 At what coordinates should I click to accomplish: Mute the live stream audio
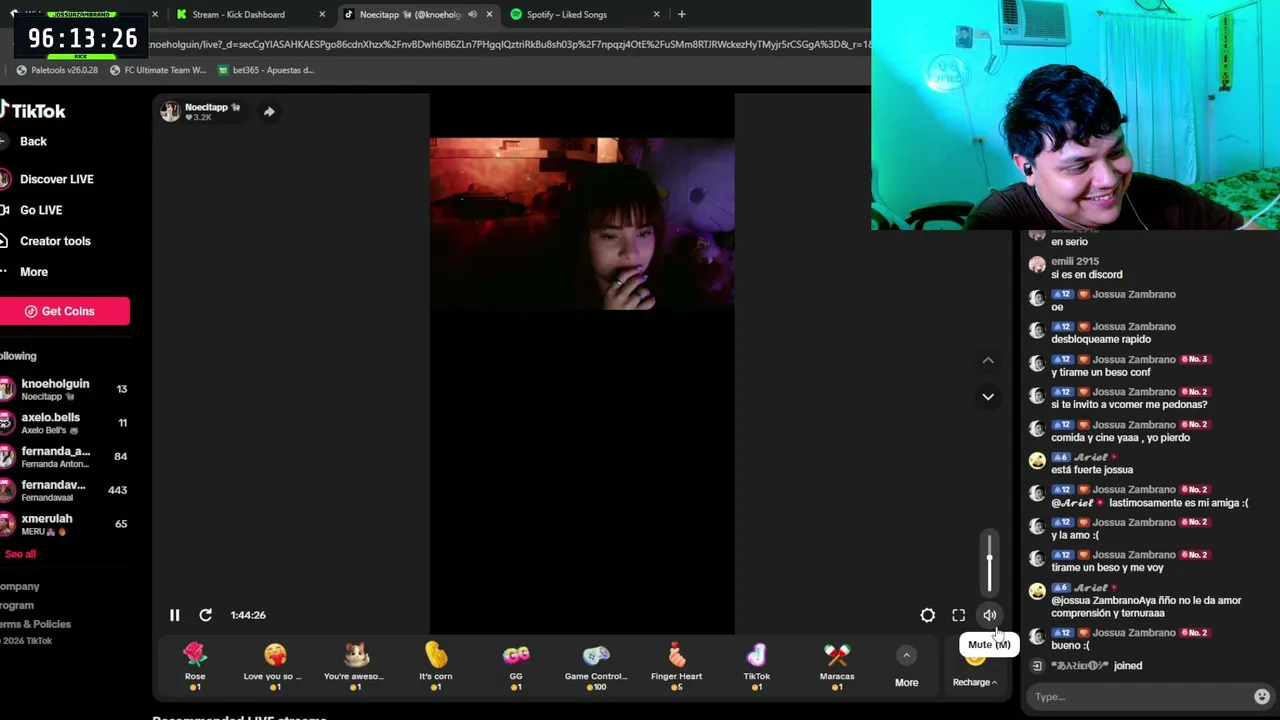tap(989, 615)
